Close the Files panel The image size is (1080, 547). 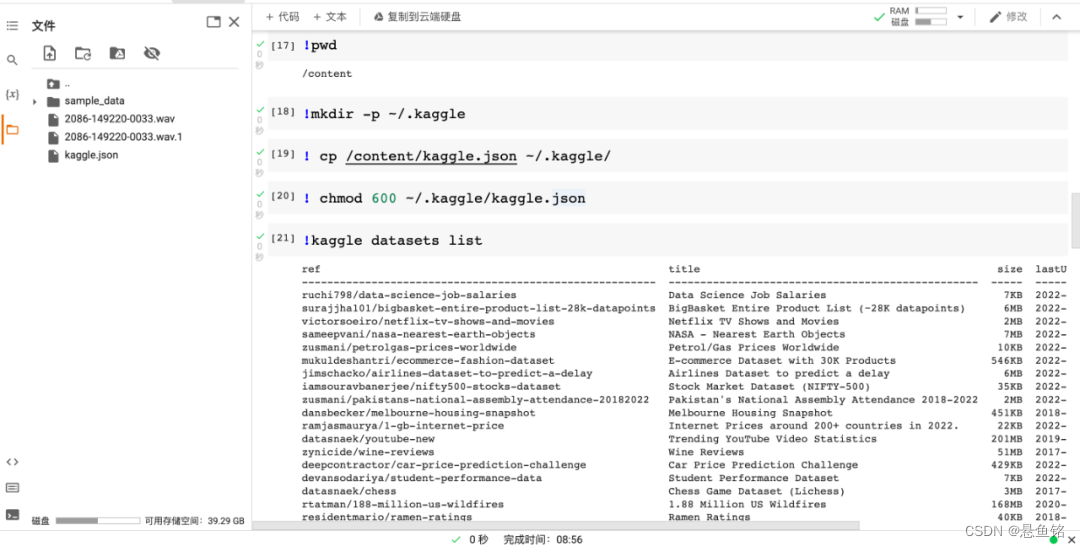point(234,22)
